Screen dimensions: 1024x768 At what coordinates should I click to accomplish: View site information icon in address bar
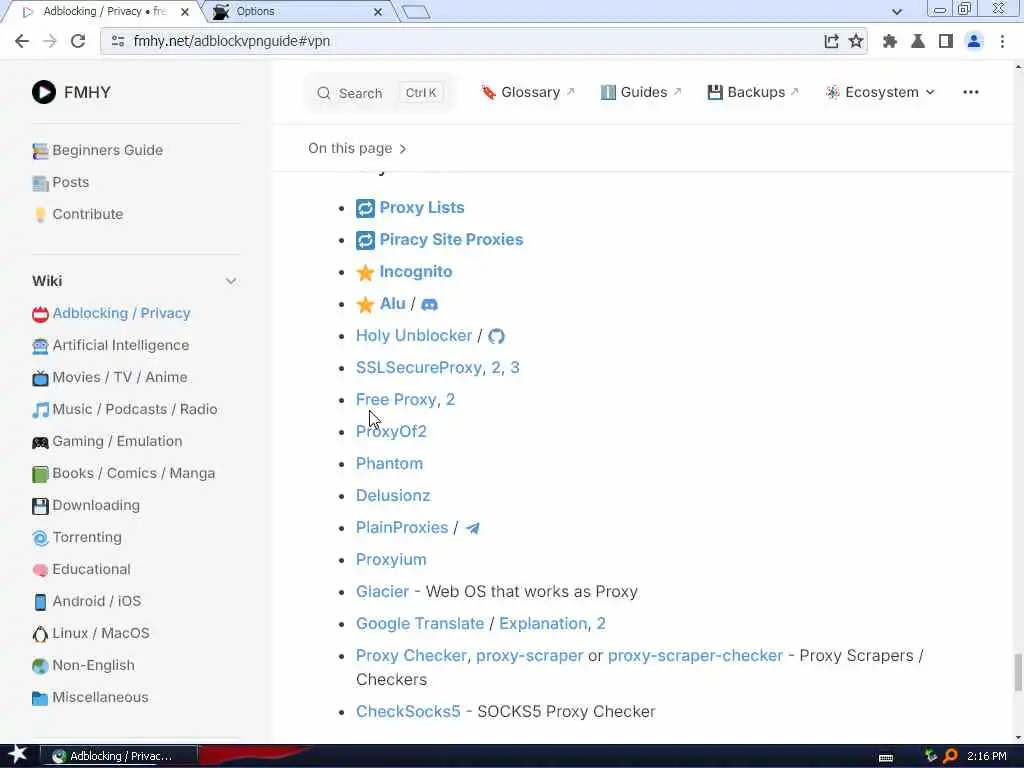[x=118, y=41]
